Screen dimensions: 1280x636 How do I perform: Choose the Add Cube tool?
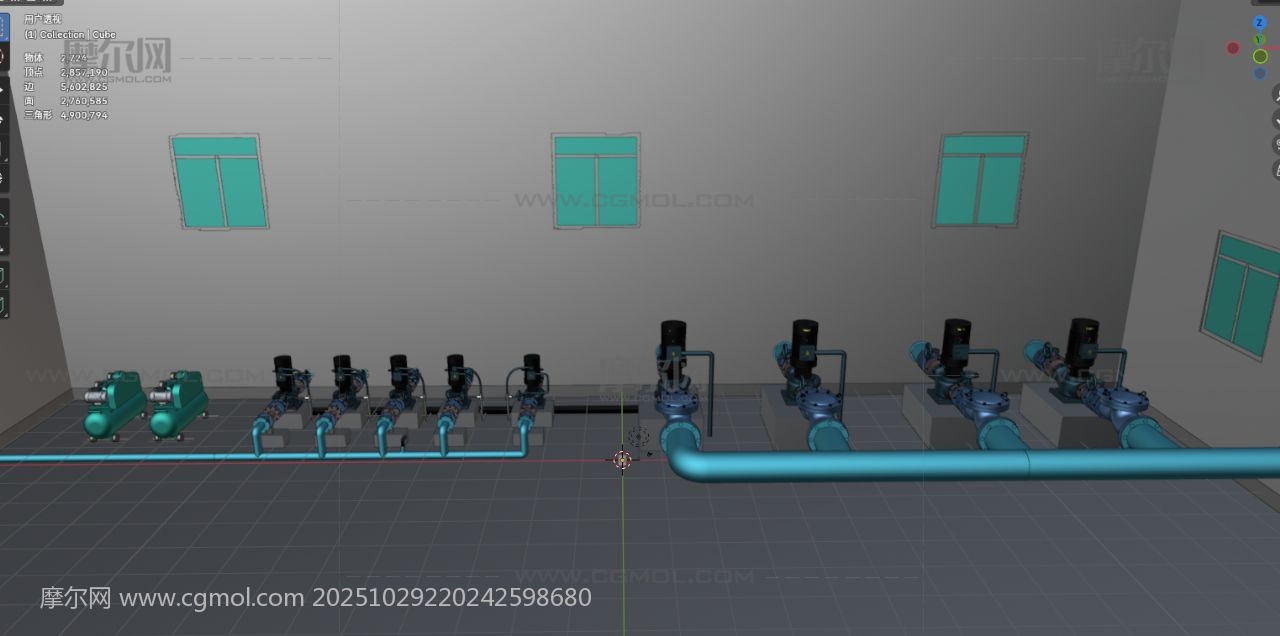tap(3, 274)
